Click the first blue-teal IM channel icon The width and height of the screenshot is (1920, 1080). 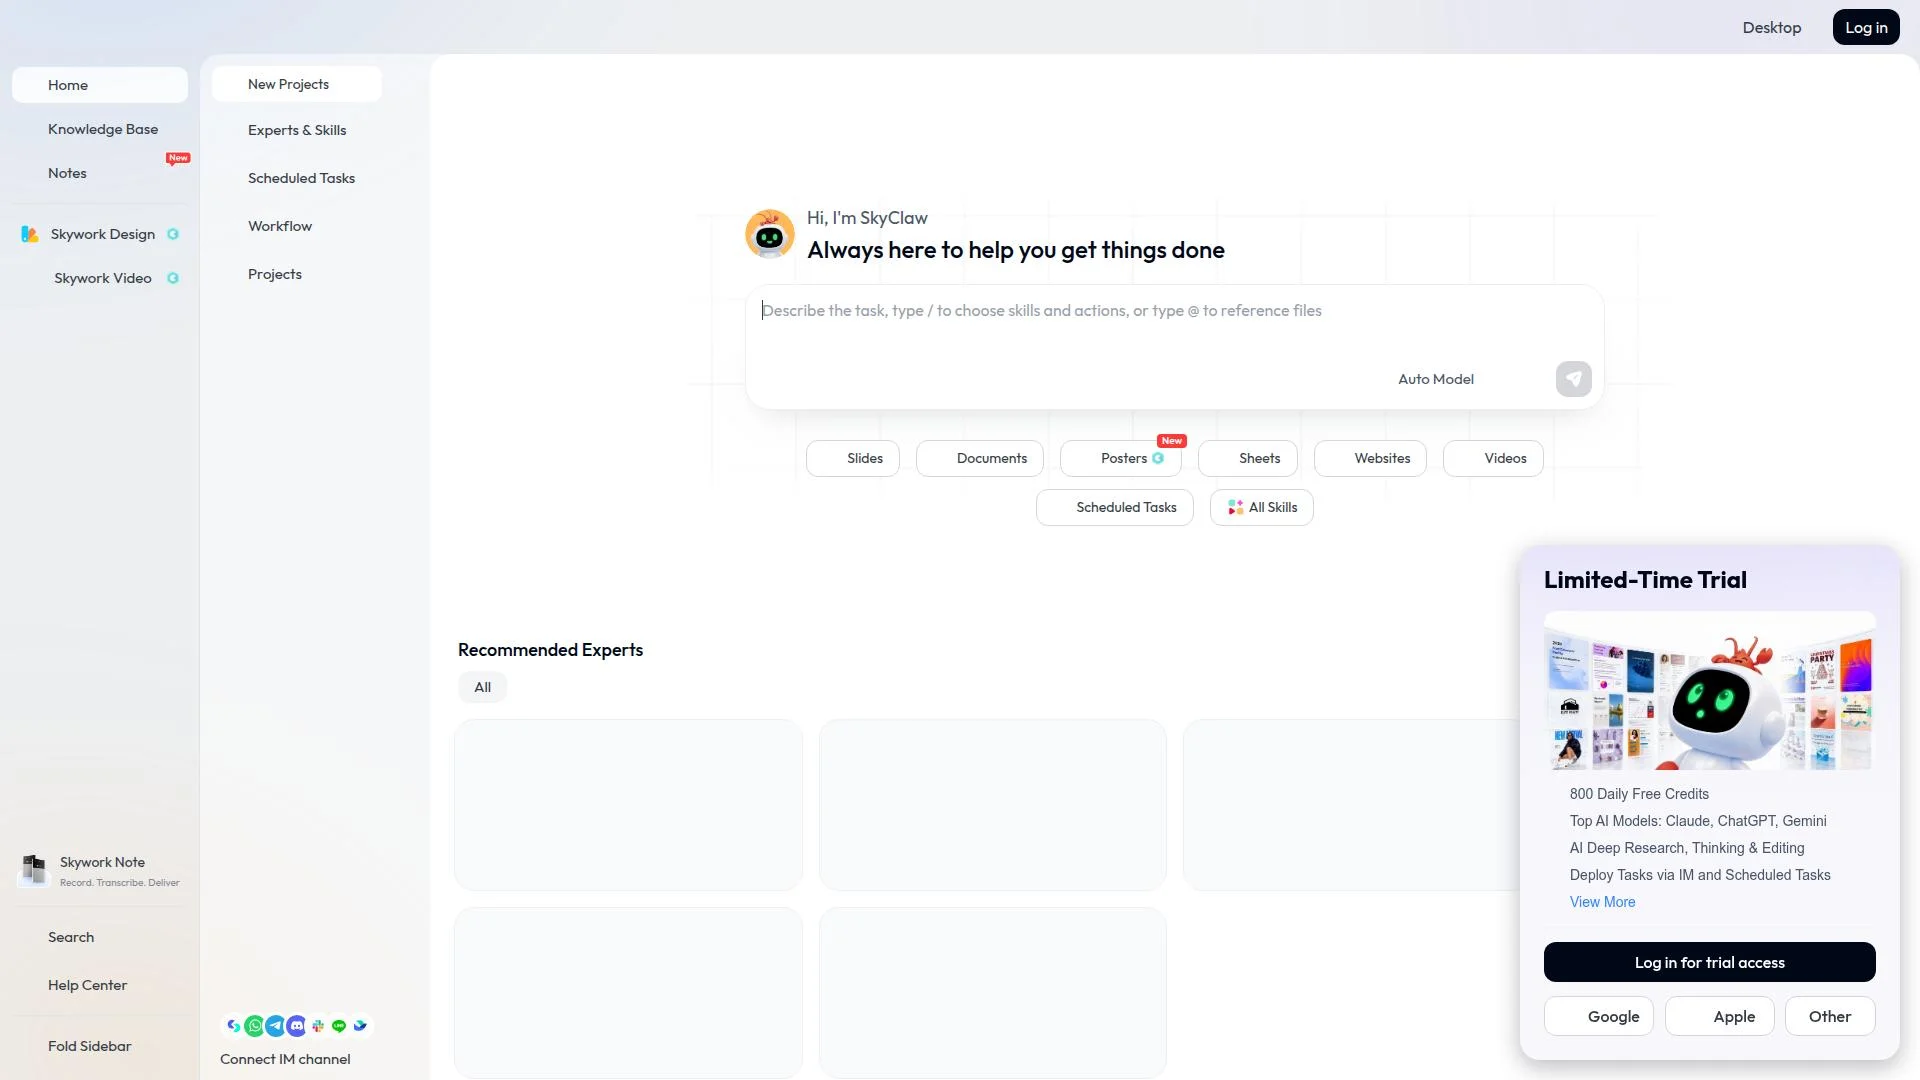233,1026
